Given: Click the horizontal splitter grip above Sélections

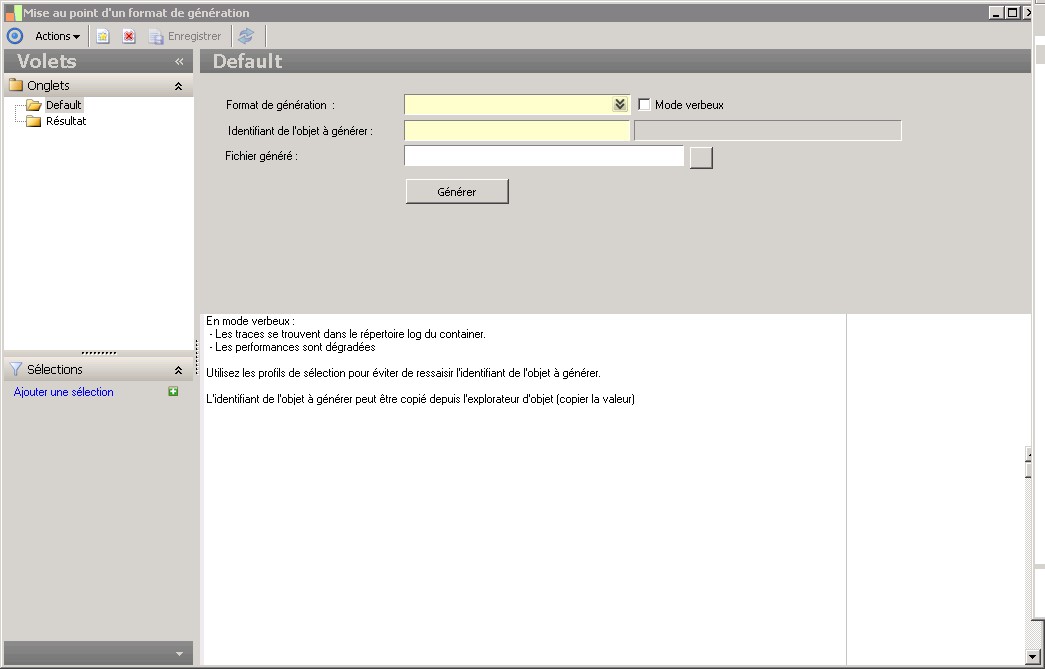Looking at the screenshot, I should click(x=99, y=352).
